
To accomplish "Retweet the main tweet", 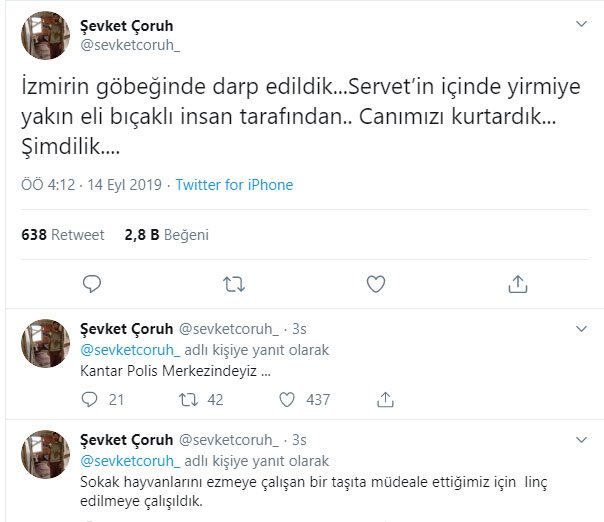I will tap(234, 284).
